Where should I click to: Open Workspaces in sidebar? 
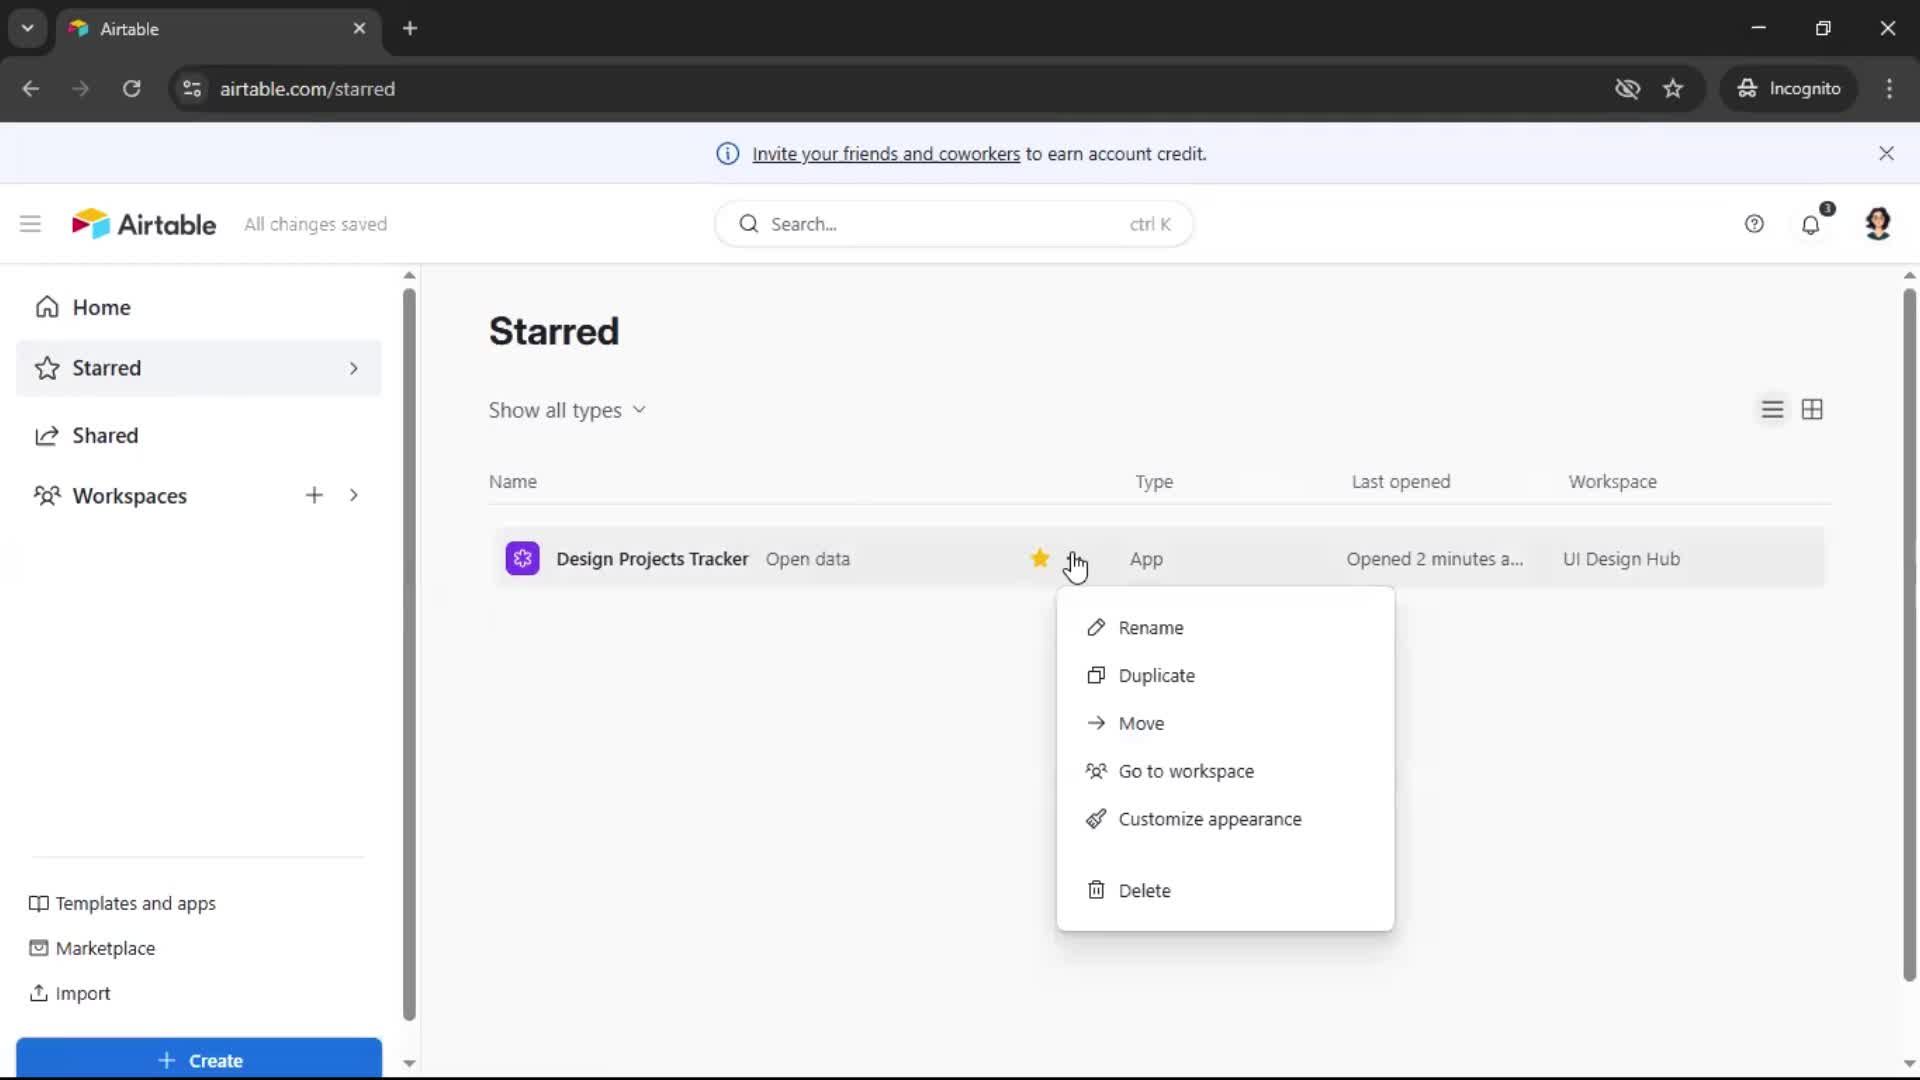point(130,496)
